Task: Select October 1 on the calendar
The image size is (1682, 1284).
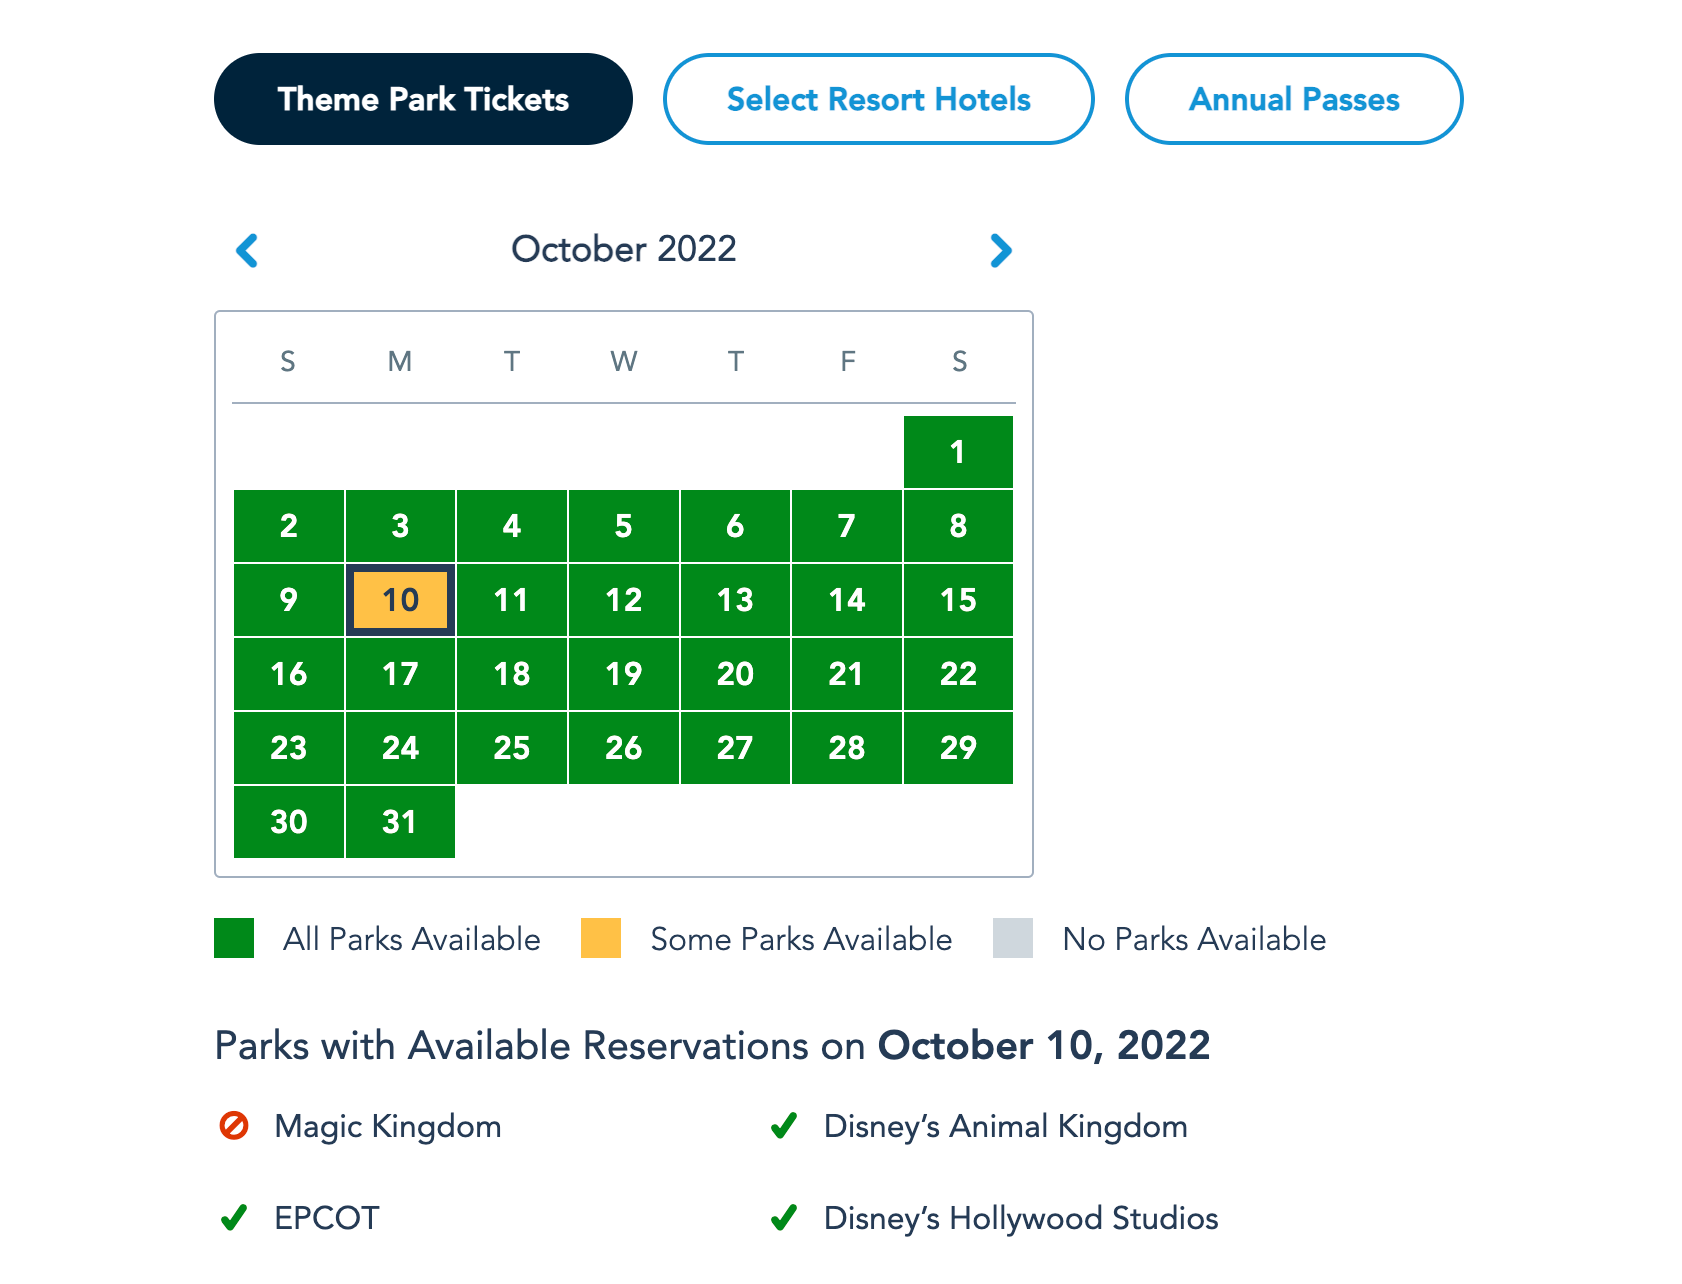Action: tap(958, 452)
